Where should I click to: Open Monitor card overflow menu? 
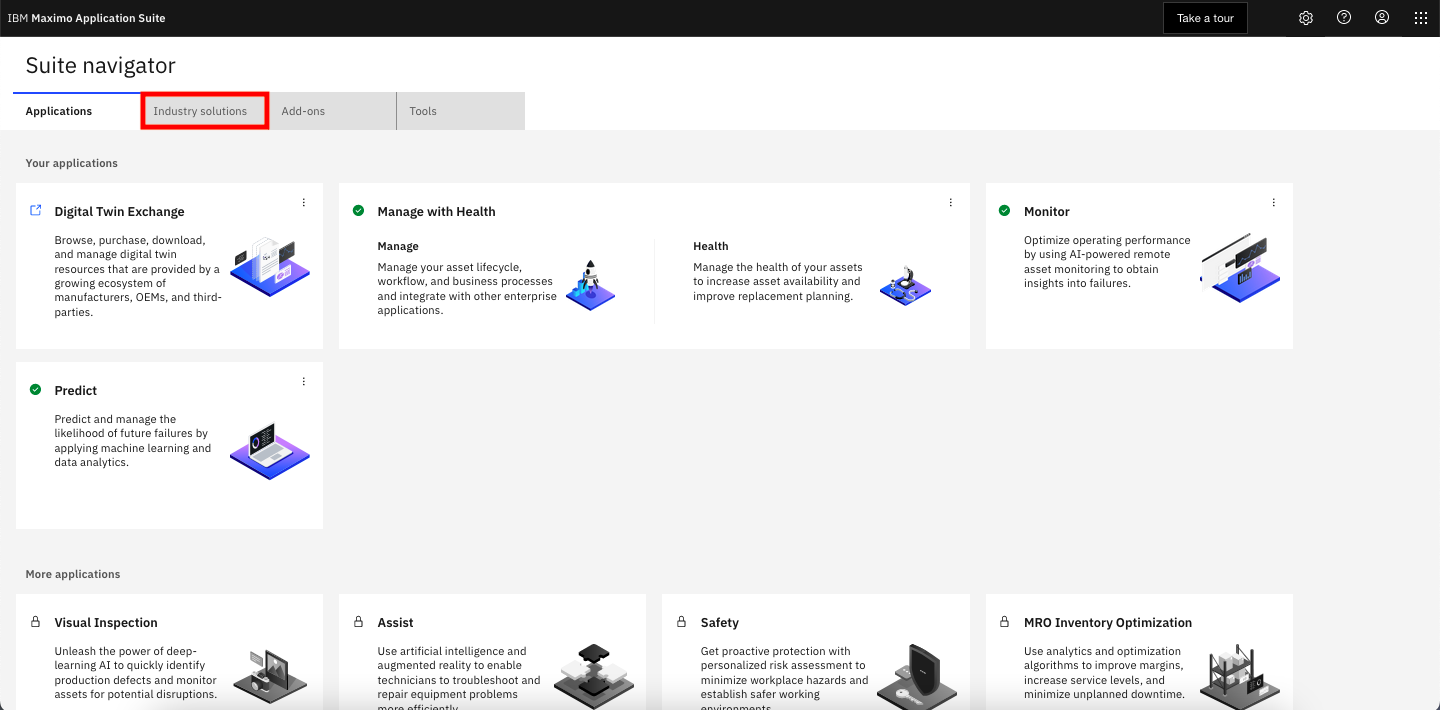[1274, 202]
